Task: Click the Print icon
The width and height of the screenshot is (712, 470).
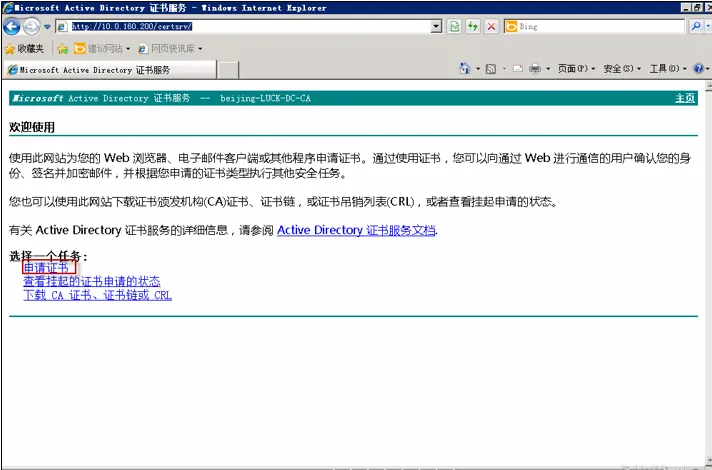Action: 535,69
